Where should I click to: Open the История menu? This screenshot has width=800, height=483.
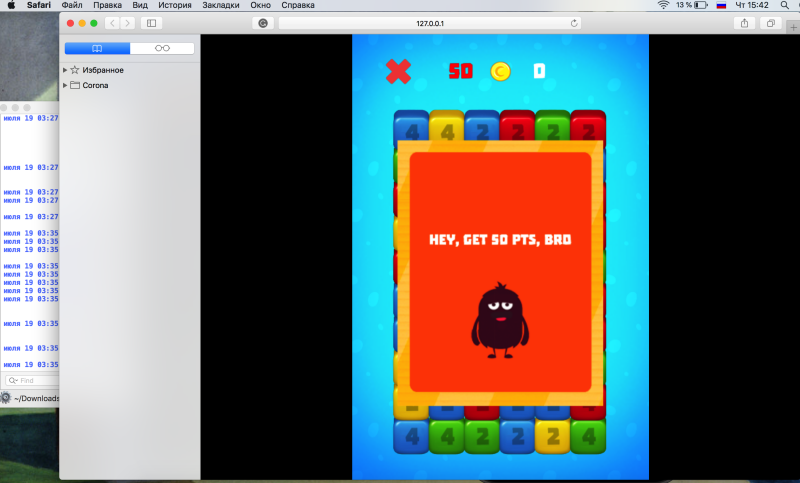pyautogui.click(x=174, y=5)
